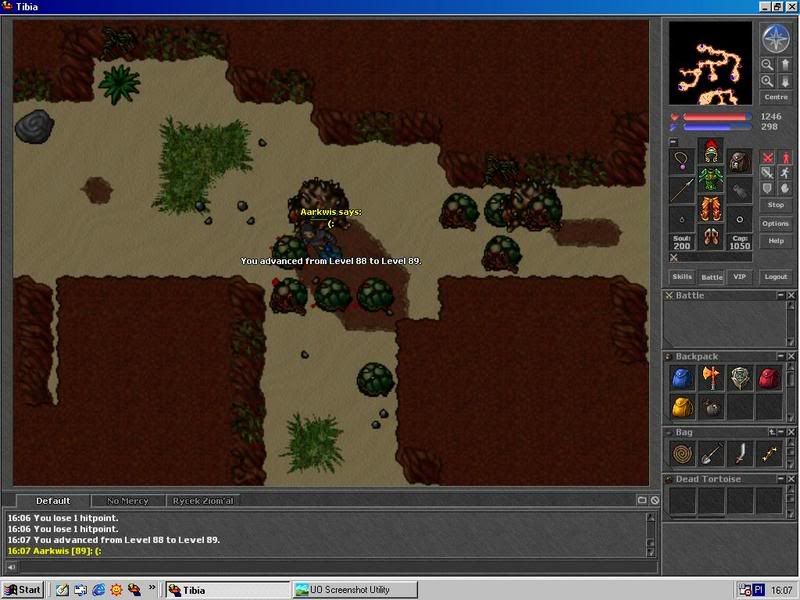Open the Help window
This screenshot has width=800, height=600.
click(776, 241)
